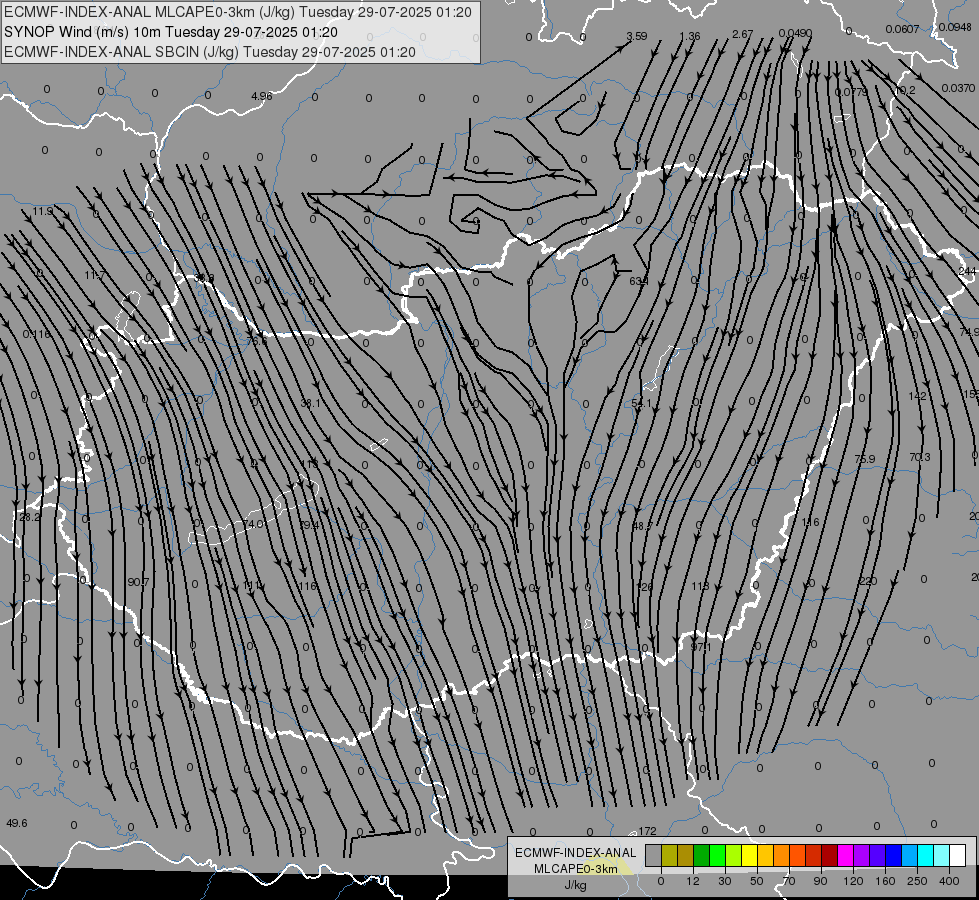This screenshot has height=900, width=979.
Task: Click map value 97.1
Action: (701, 646)
